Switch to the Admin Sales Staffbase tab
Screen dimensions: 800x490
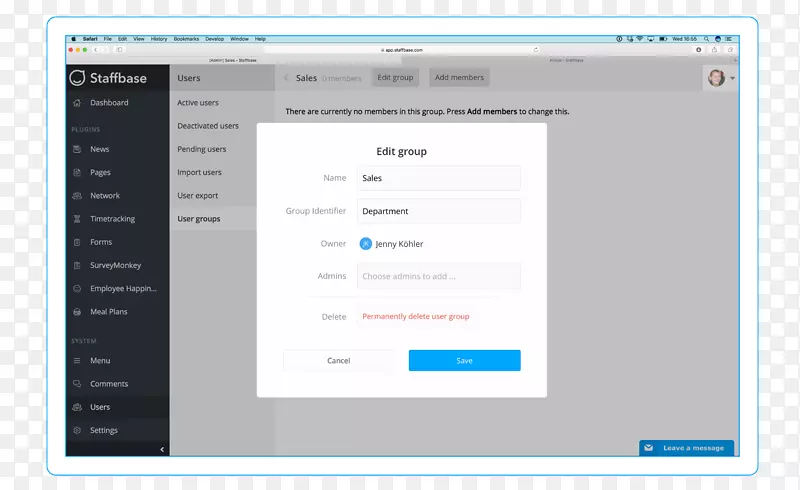point(233,60)
